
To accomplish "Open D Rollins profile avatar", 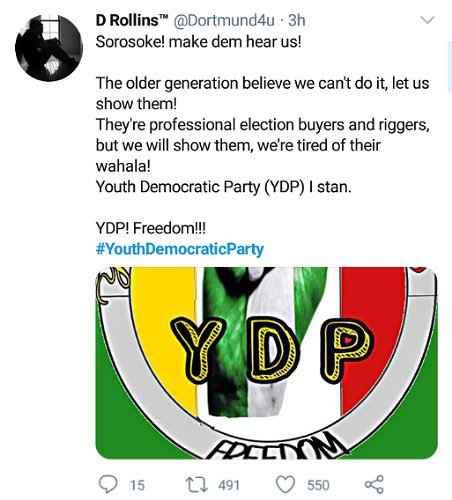I will click(49, 47).
